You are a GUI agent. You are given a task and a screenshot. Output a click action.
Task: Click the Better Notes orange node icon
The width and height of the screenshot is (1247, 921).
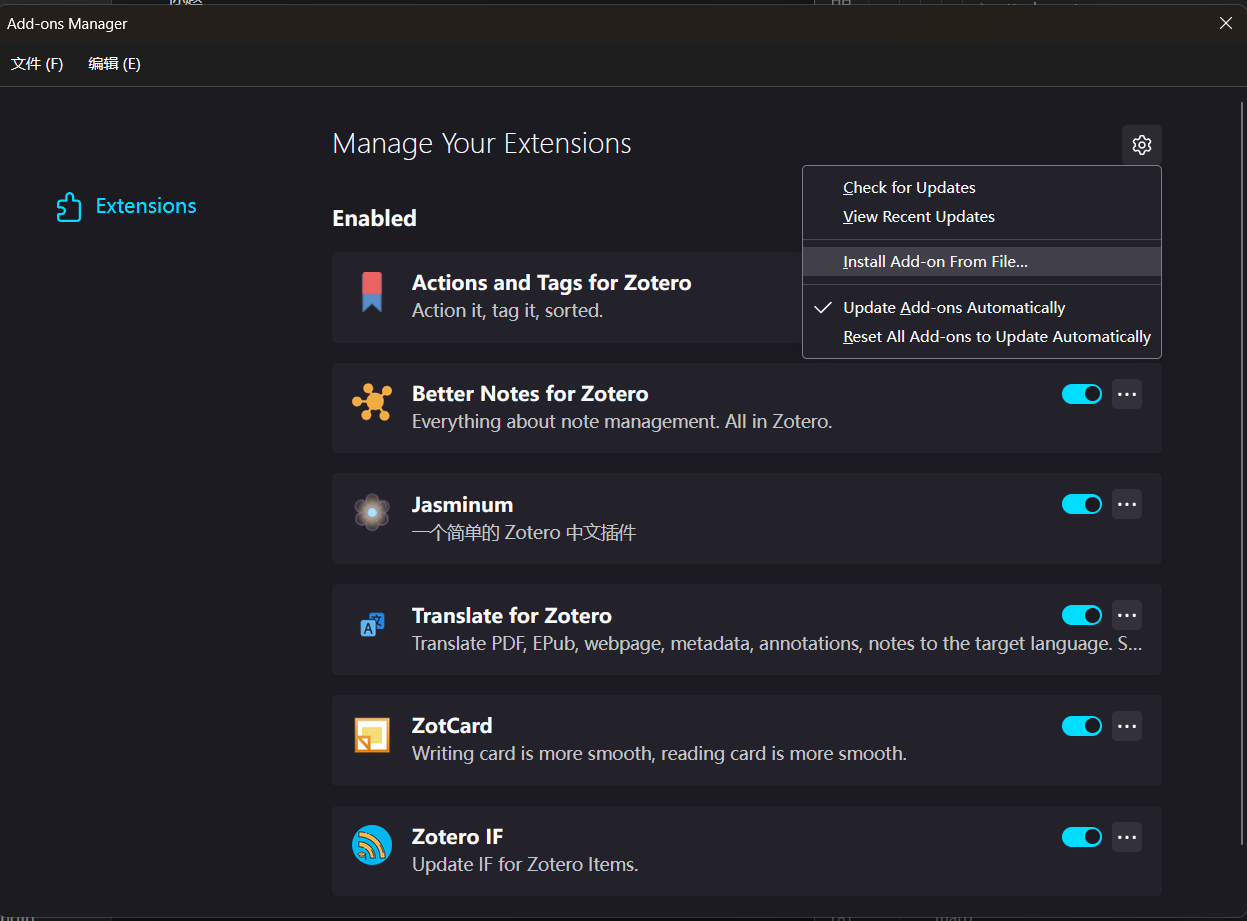point(372,402)
